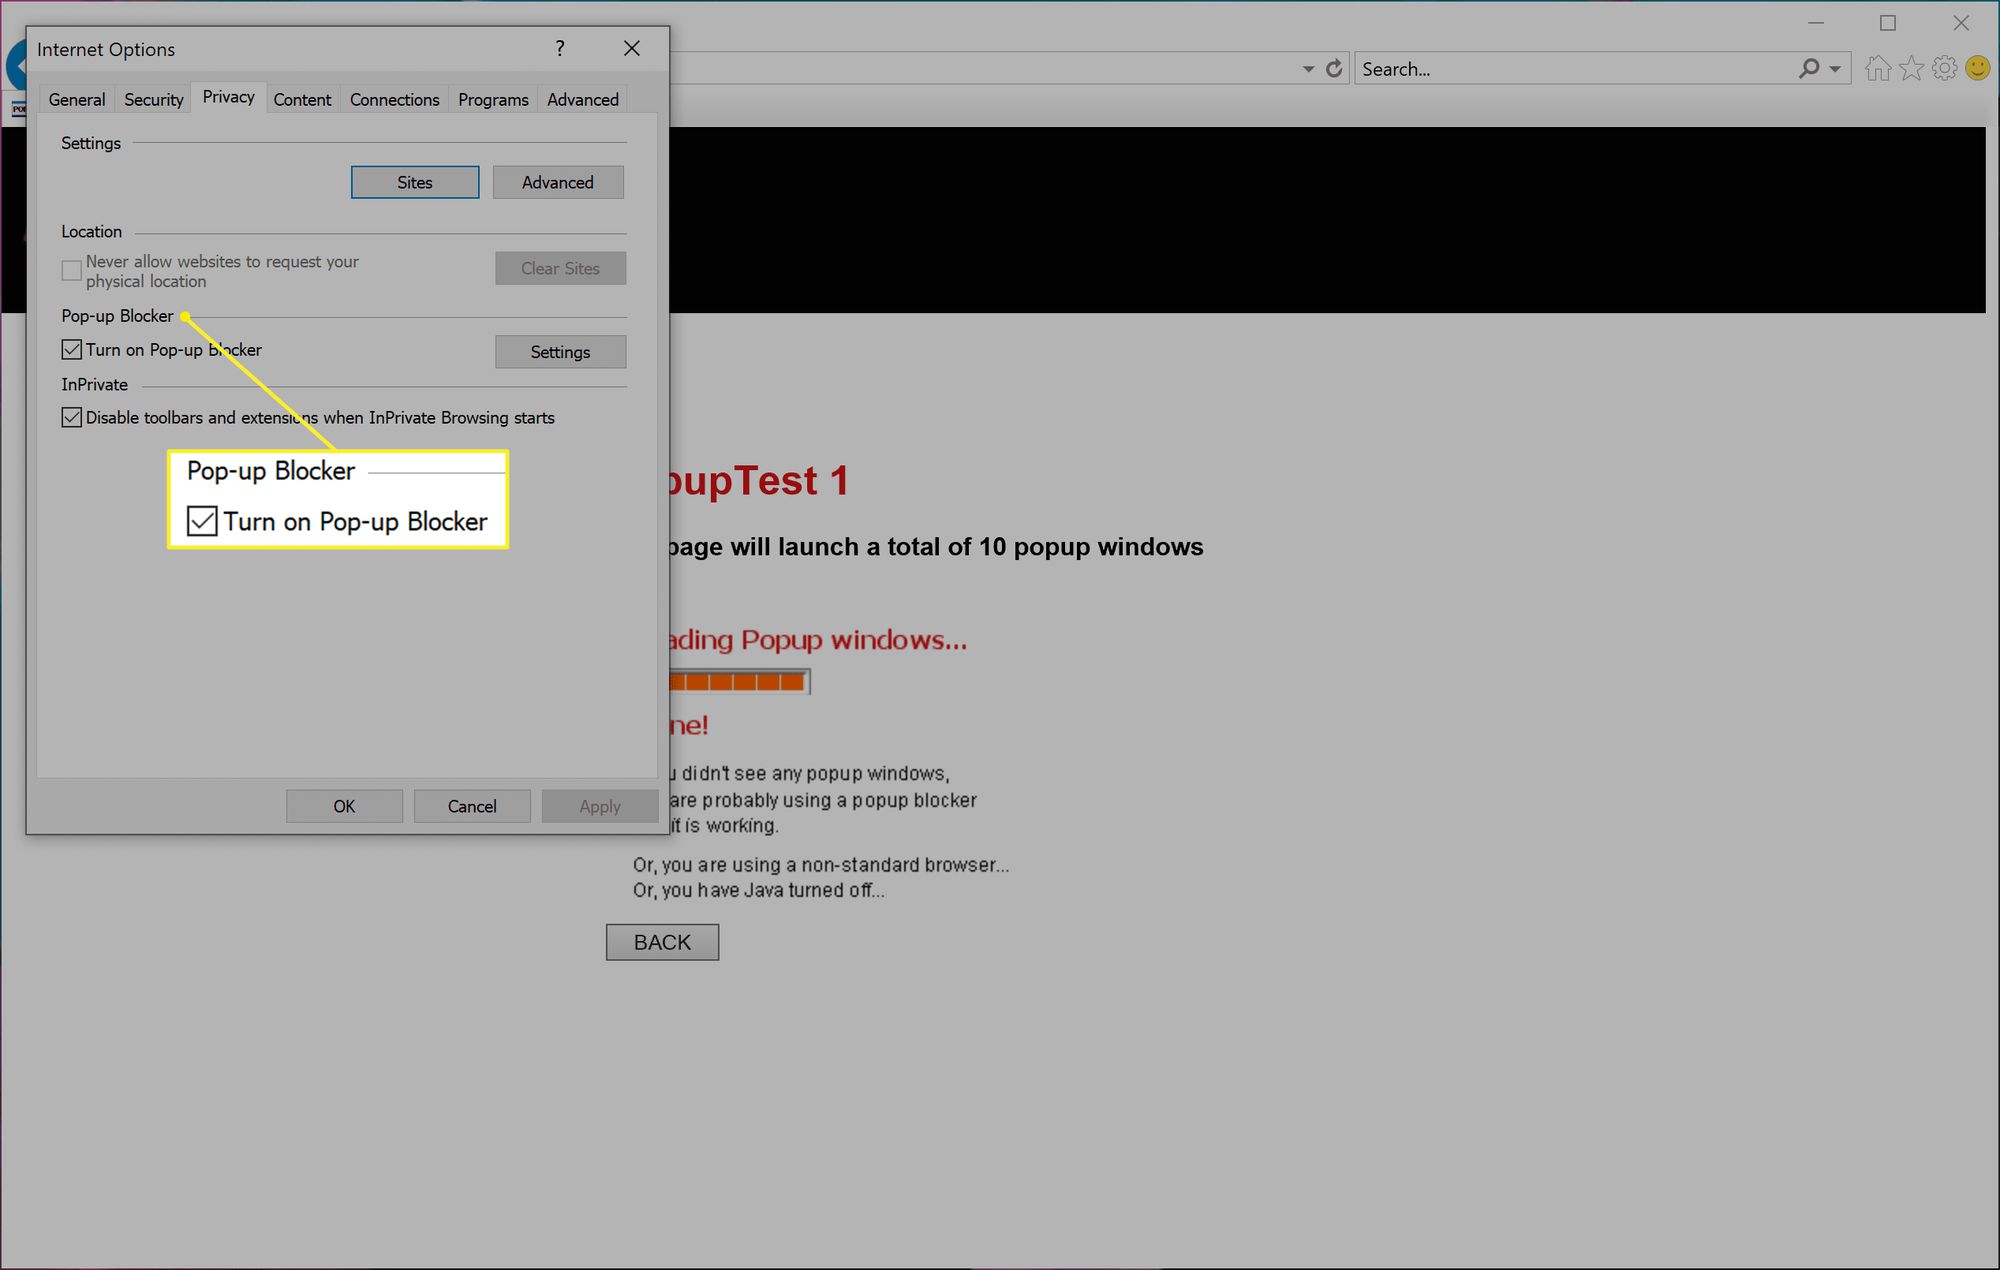This screenshot has height=1270, width=2000.
Task: Click Cancel to dismiss Internet Options
Action: [471, 805]
